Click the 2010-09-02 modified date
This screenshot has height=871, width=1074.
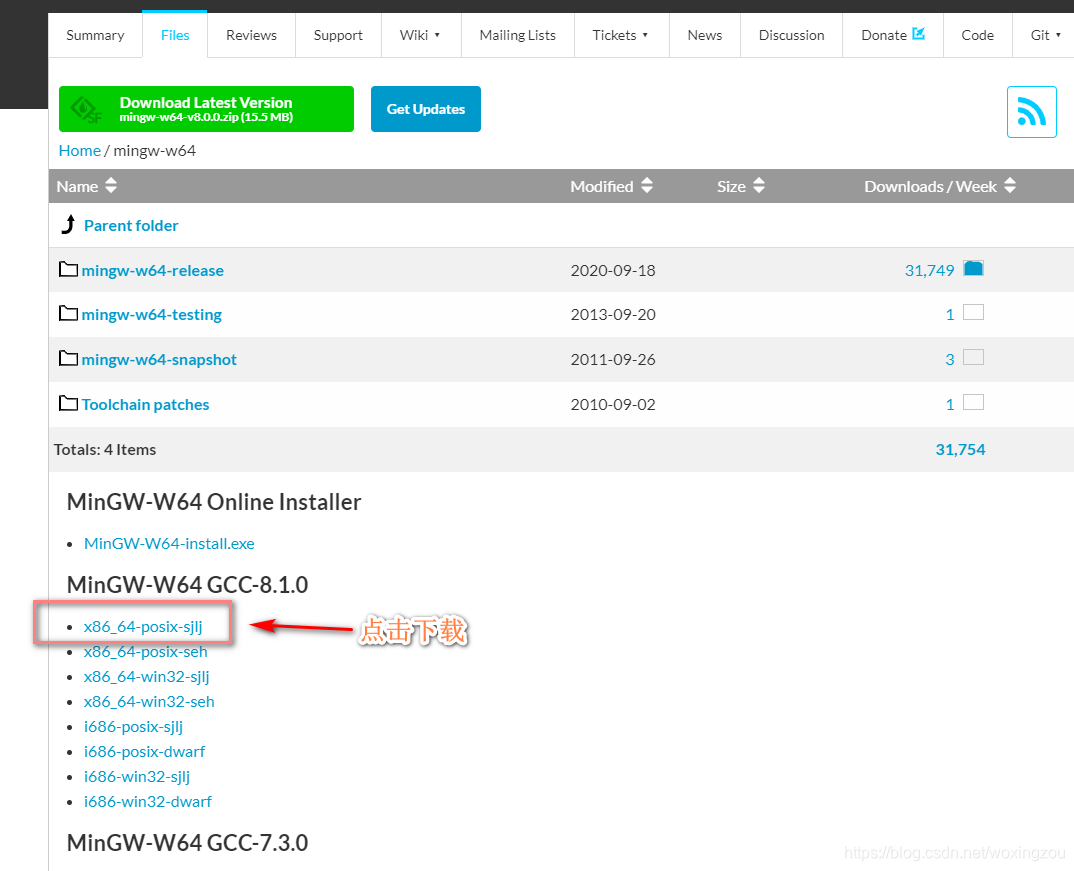613,405
